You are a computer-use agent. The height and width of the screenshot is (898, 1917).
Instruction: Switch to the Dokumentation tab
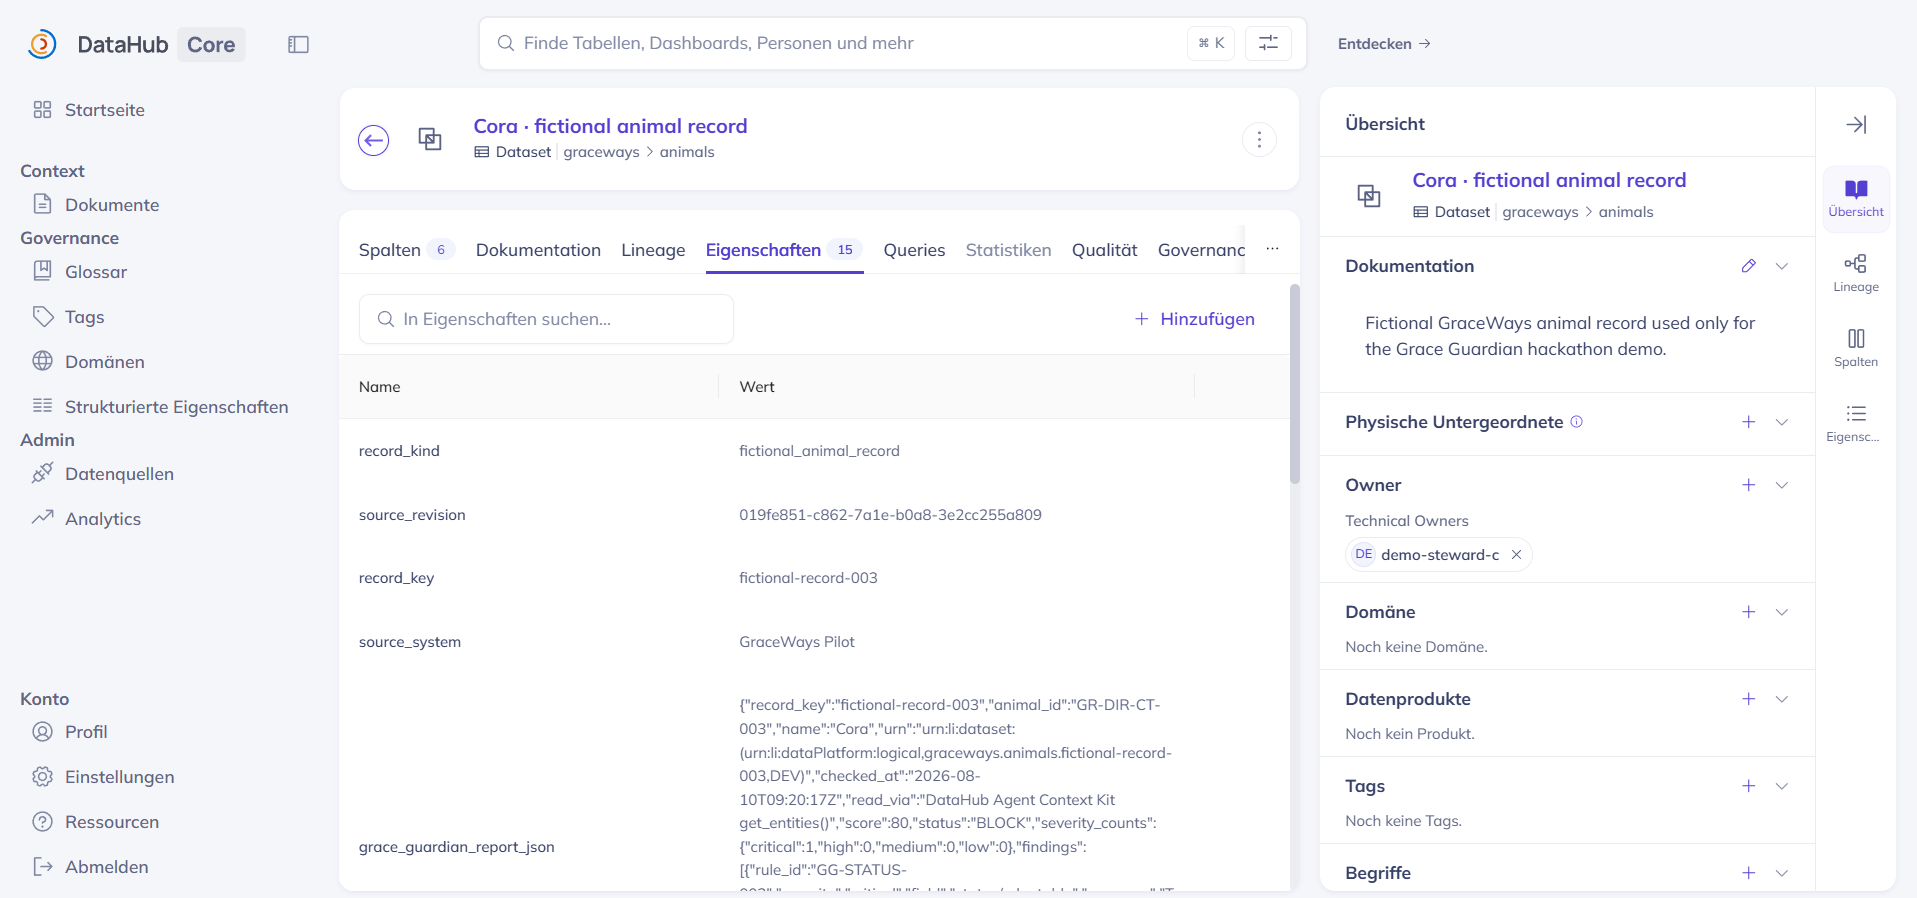point(538,250)
